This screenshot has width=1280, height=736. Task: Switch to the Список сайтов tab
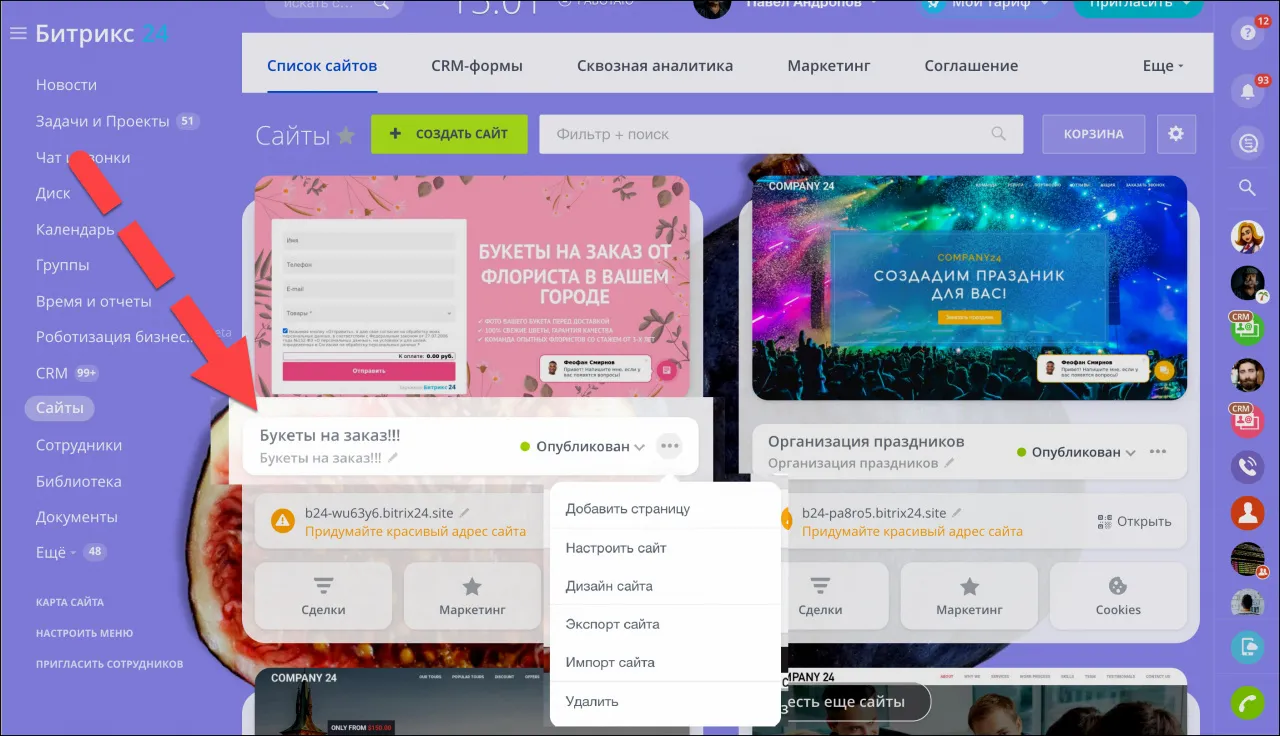tap(322, 66)
